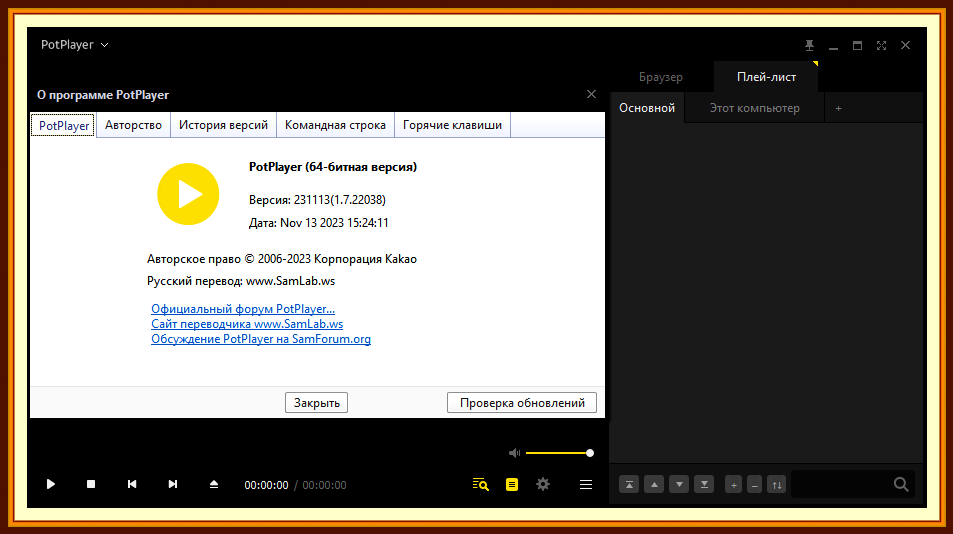Add item to playlist with plus button
Image resolution: width=953 pixels, height=534 pixels.
pos(734,485)
